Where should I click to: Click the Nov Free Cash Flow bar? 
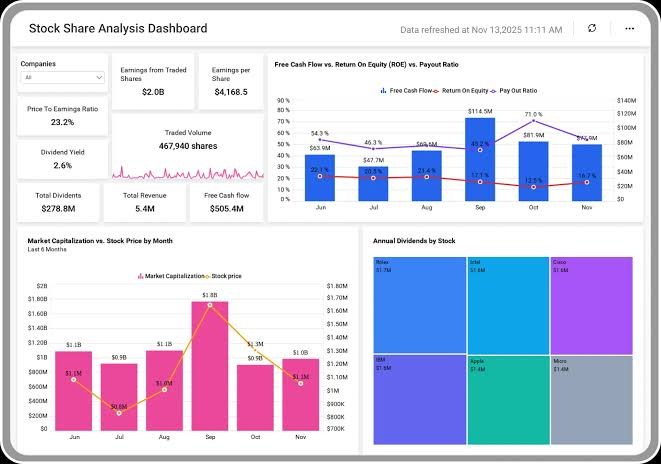[587, 173]
